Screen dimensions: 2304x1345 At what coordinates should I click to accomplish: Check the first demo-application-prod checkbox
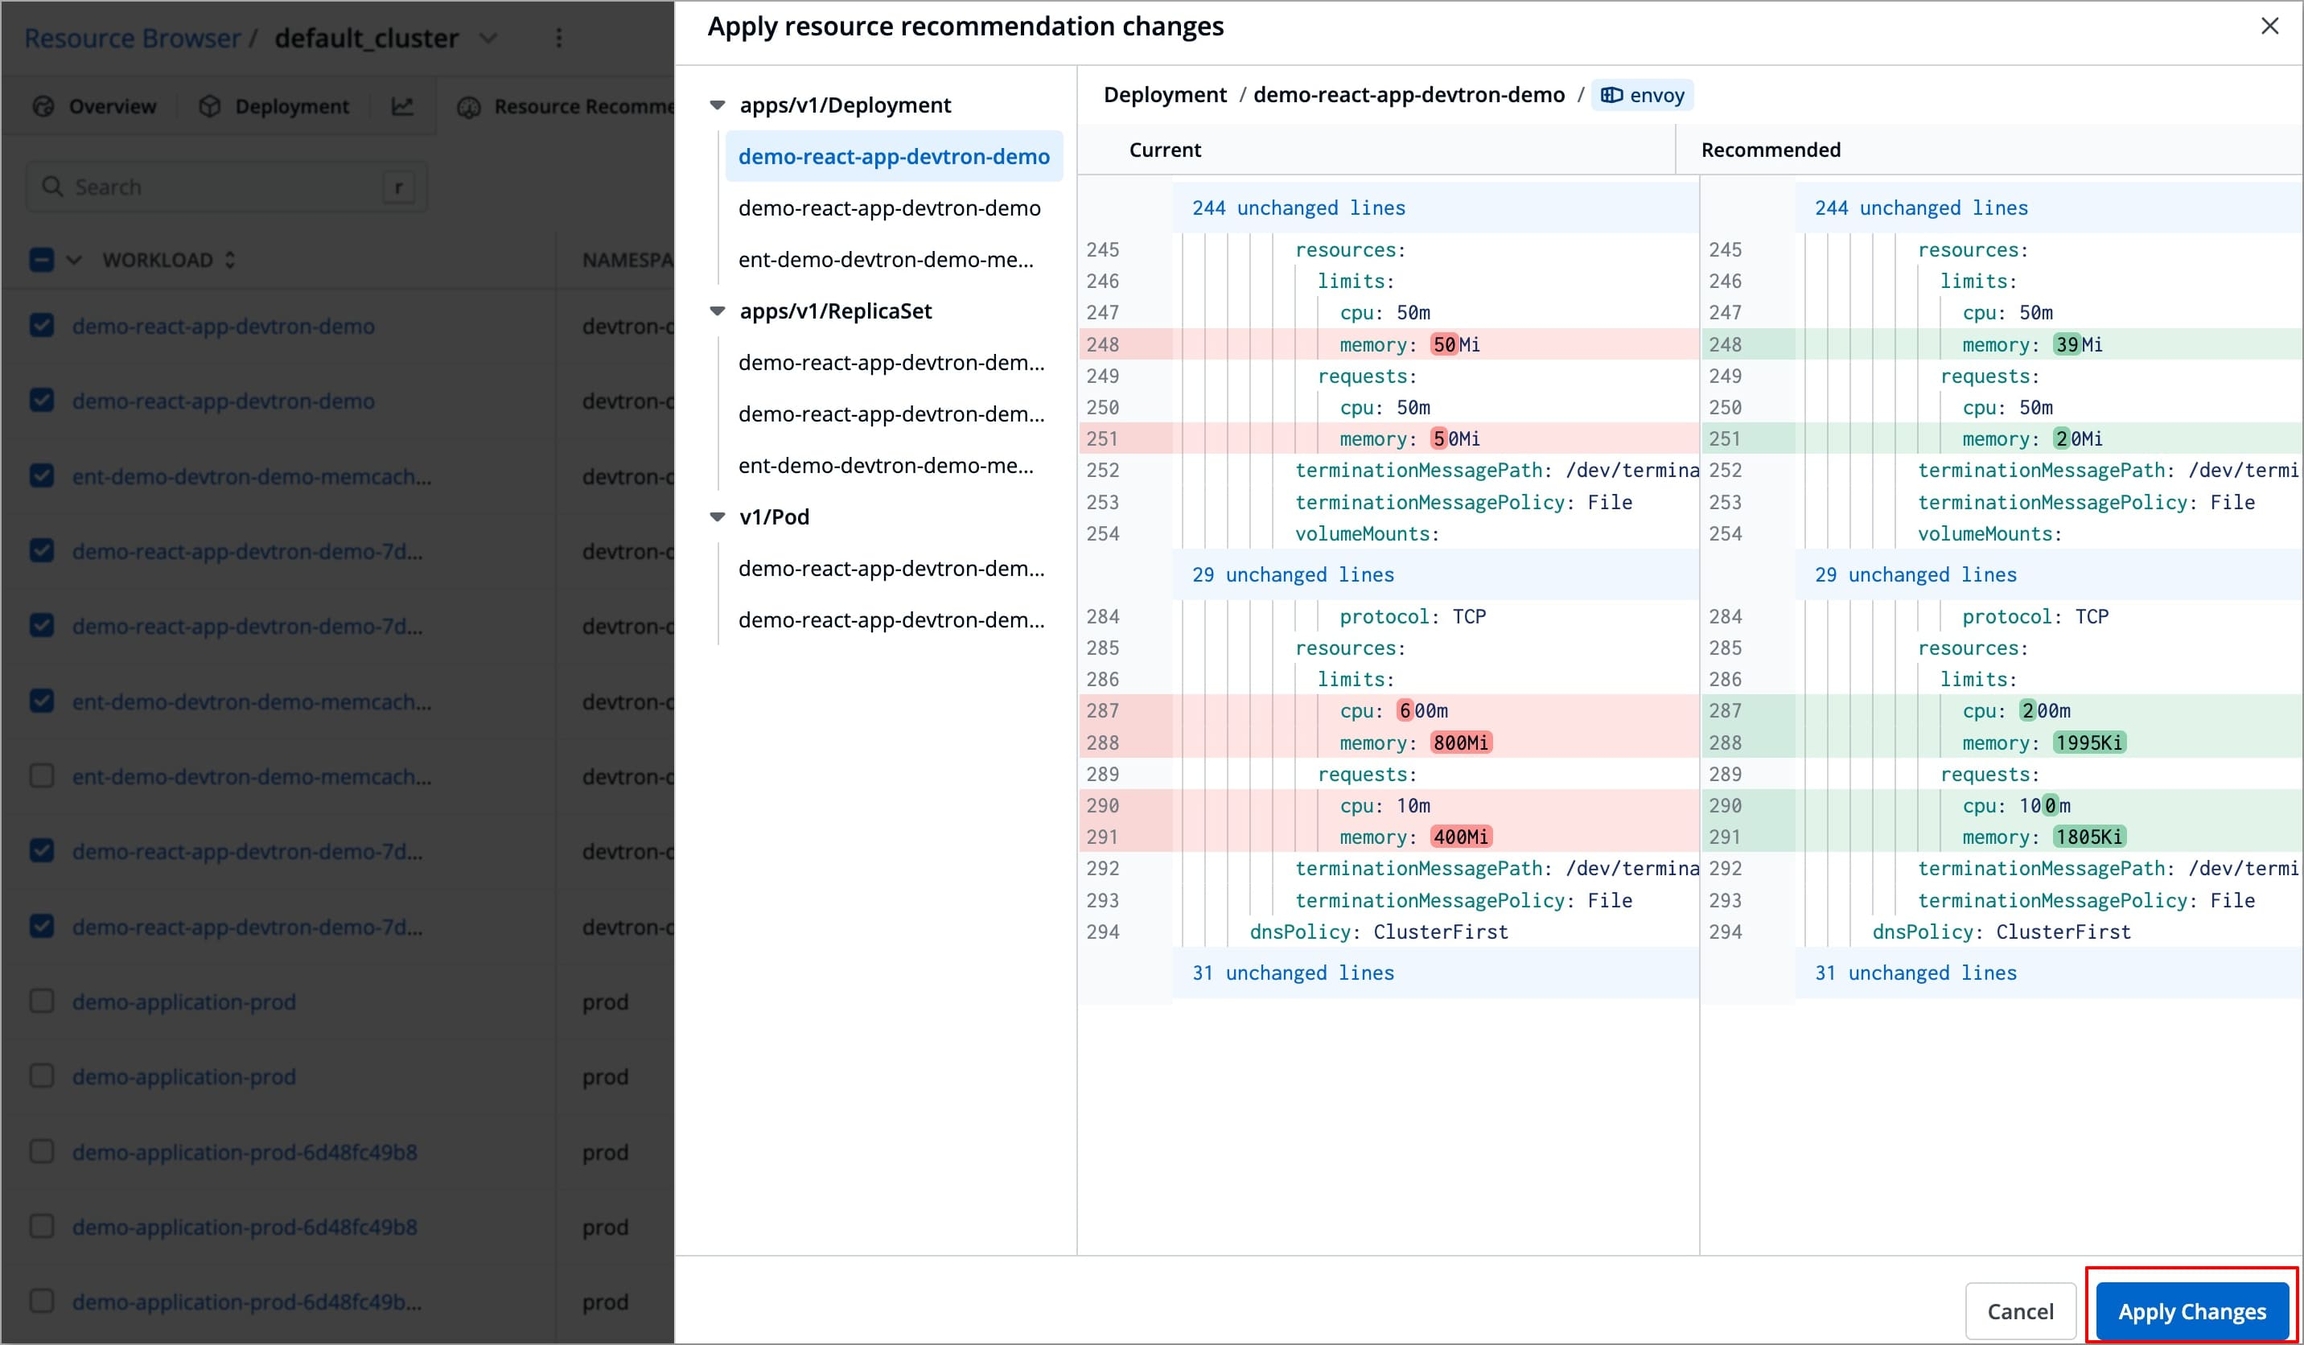click(x=42, y=1001)
